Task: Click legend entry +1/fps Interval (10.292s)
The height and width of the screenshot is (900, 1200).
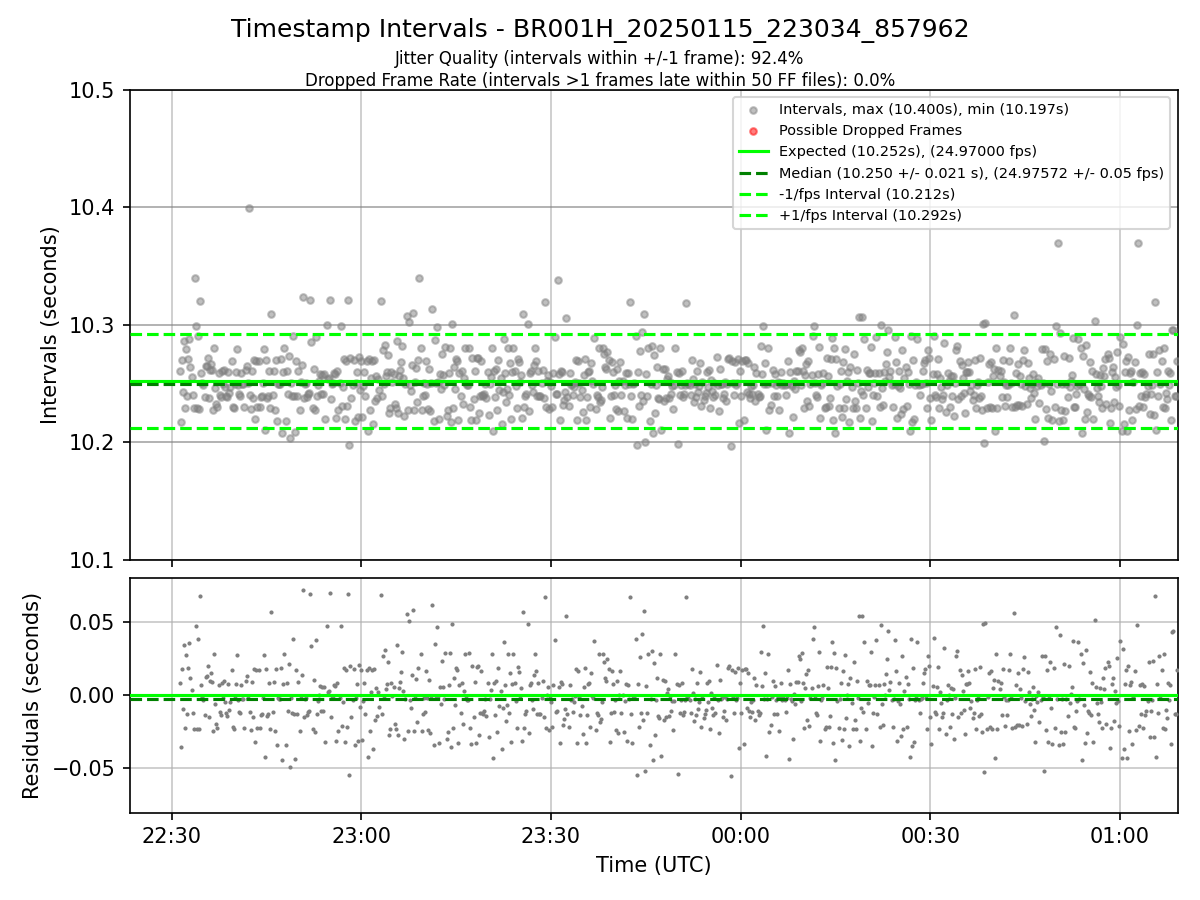Action: [870, 215]
